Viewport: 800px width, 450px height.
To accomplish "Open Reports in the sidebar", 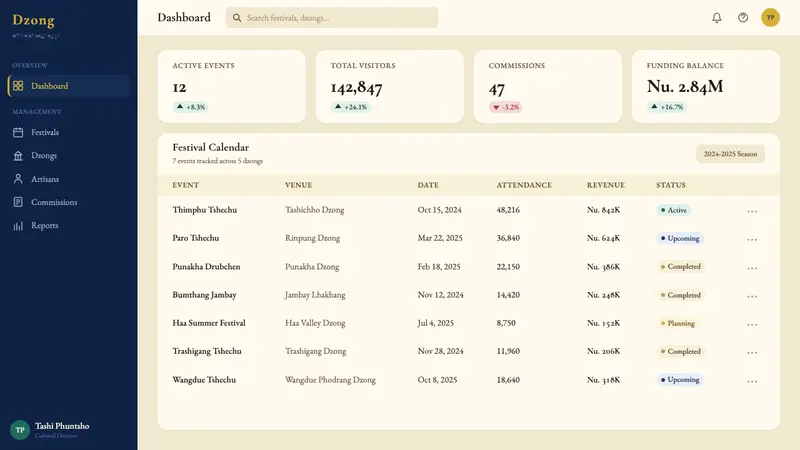I will click(x=69, y=226).
